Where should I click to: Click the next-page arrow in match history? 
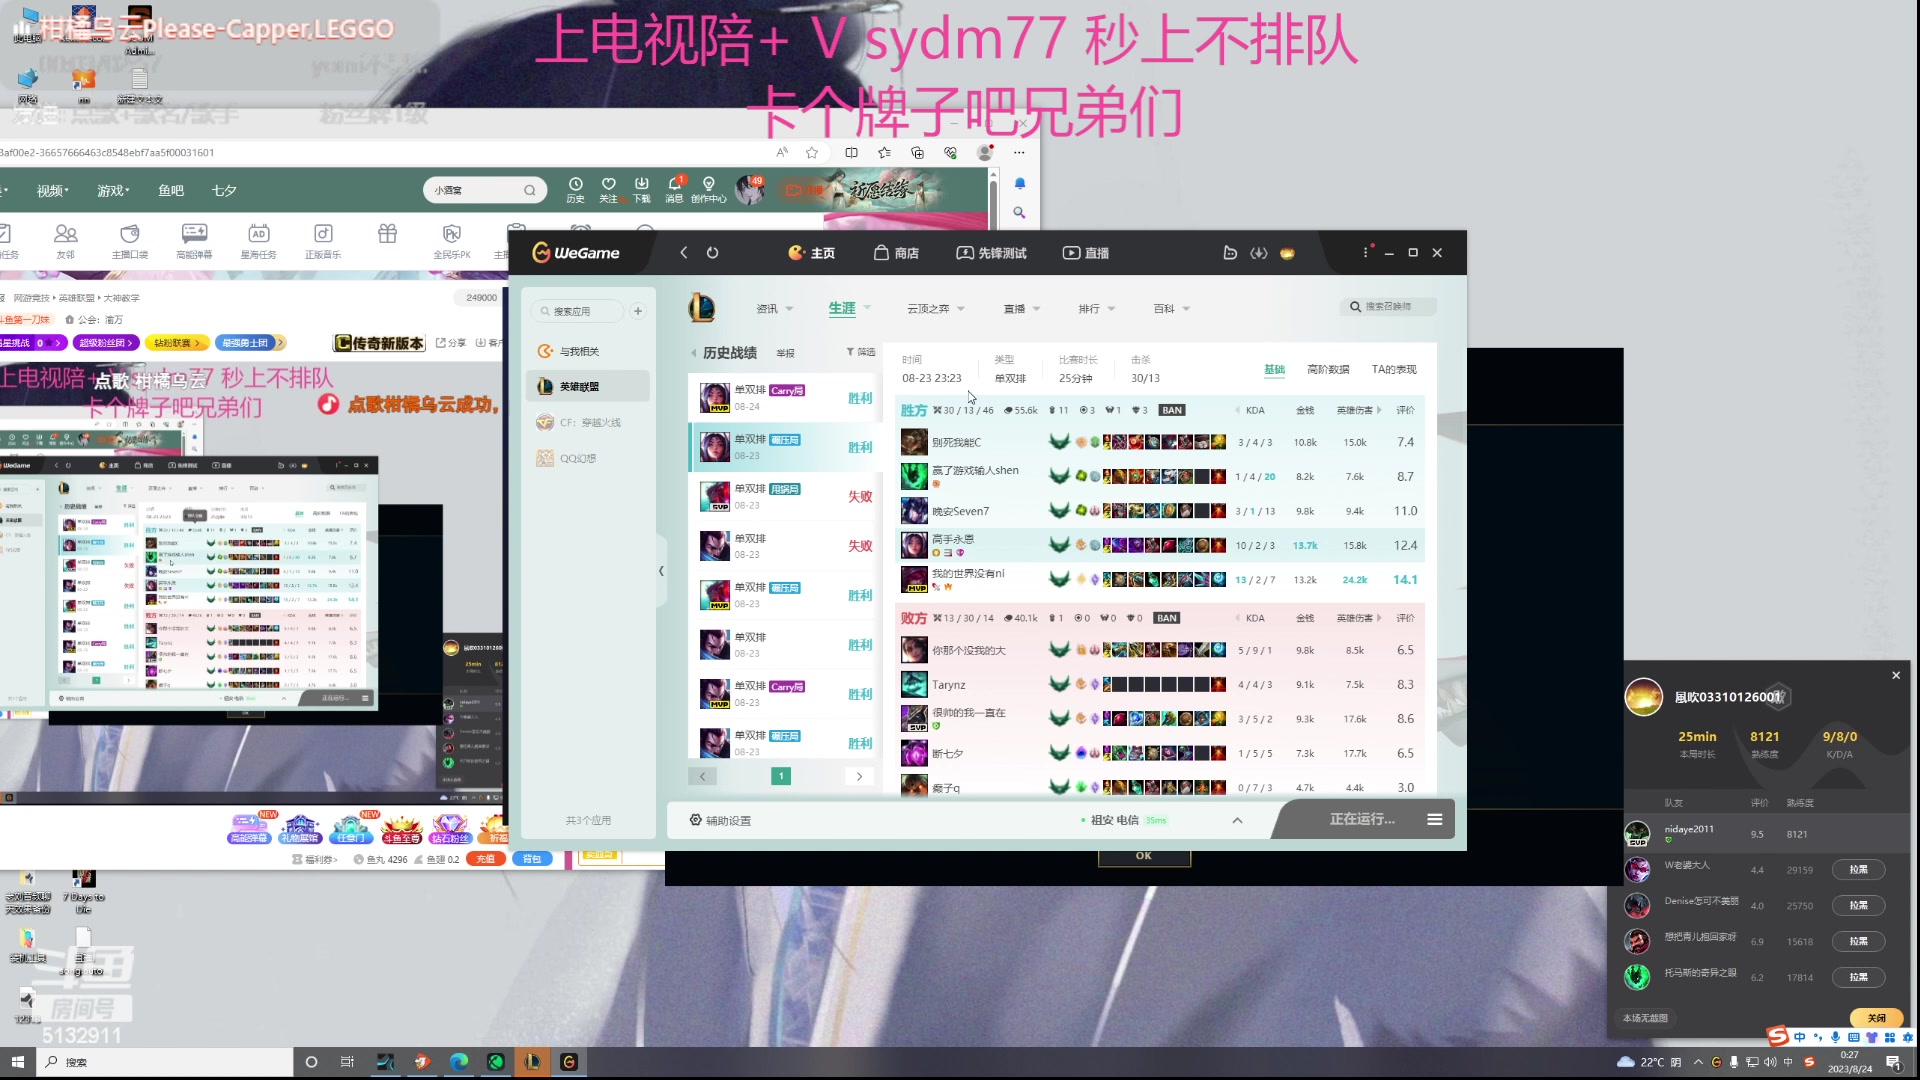coord(858,776)
